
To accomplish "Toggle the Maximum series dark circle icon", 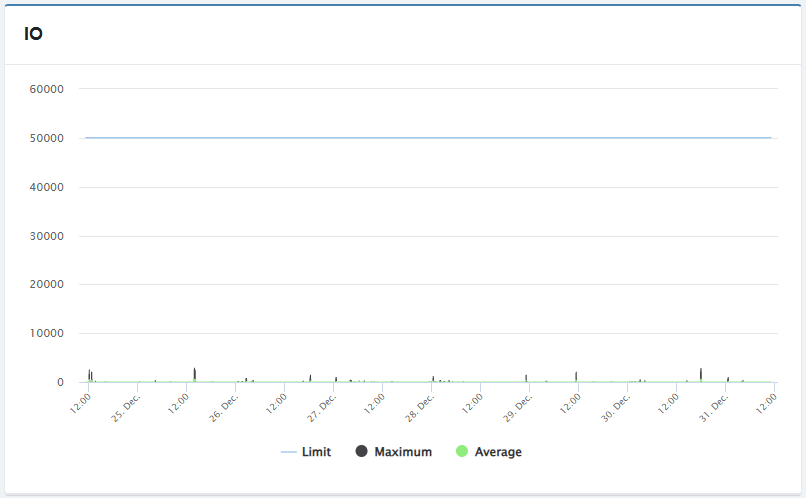I will pyautogui.click(x=362, y=452).
